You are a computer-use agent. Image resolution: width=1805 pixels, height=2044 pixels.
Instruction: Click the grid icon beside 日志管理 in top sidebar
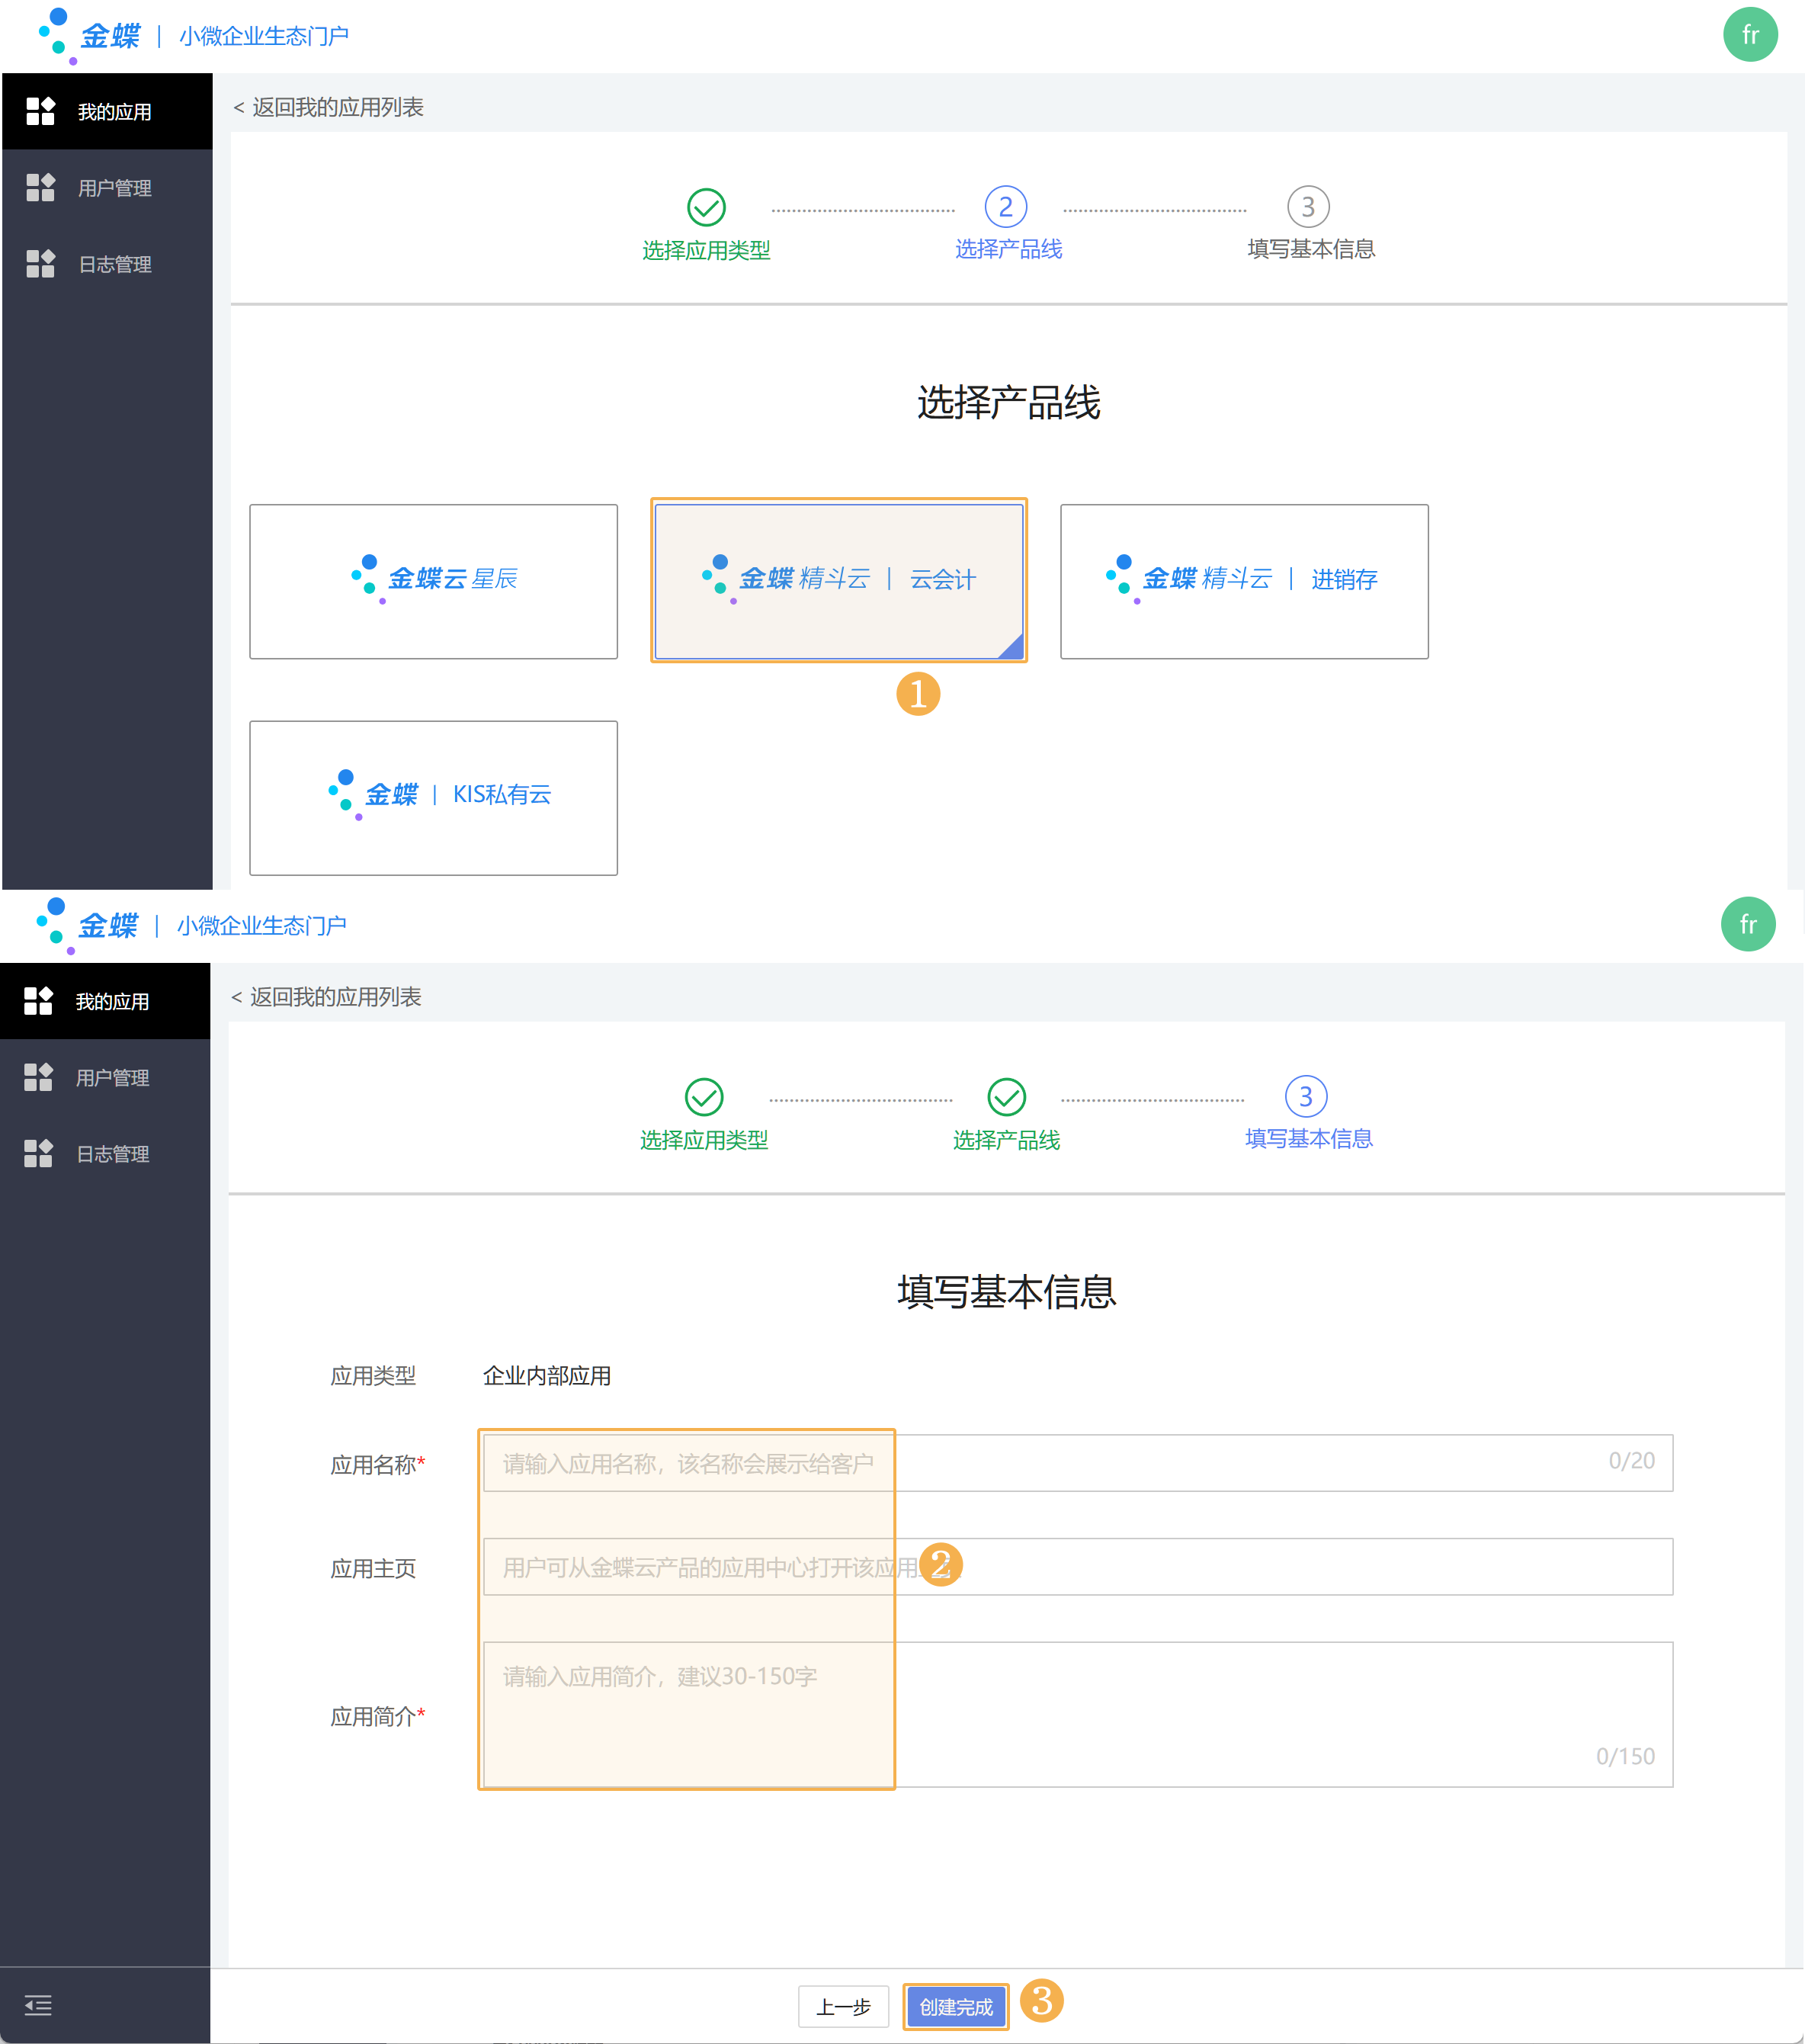(40, 264)
